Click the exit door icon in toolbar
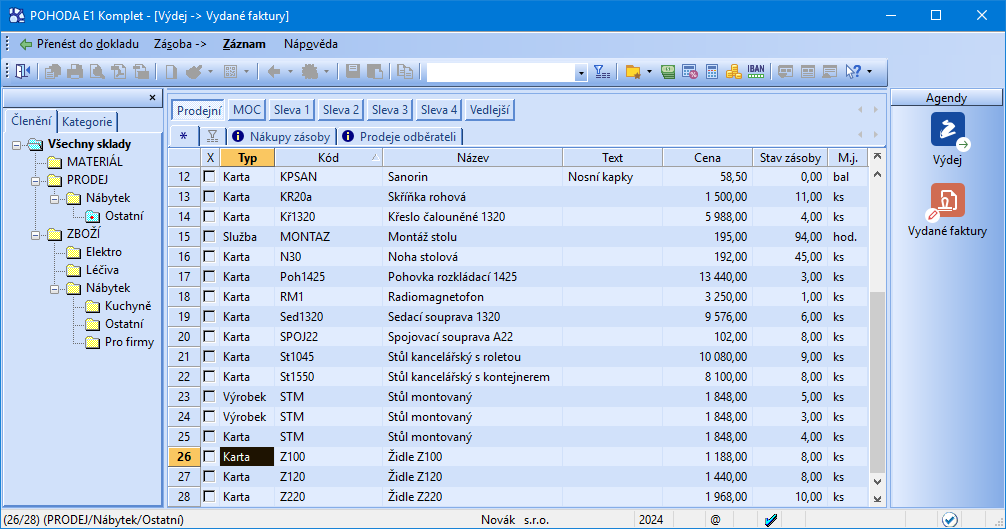Image resolution: width=1006 pixels, height=529 pixels. tap(23, 72)
